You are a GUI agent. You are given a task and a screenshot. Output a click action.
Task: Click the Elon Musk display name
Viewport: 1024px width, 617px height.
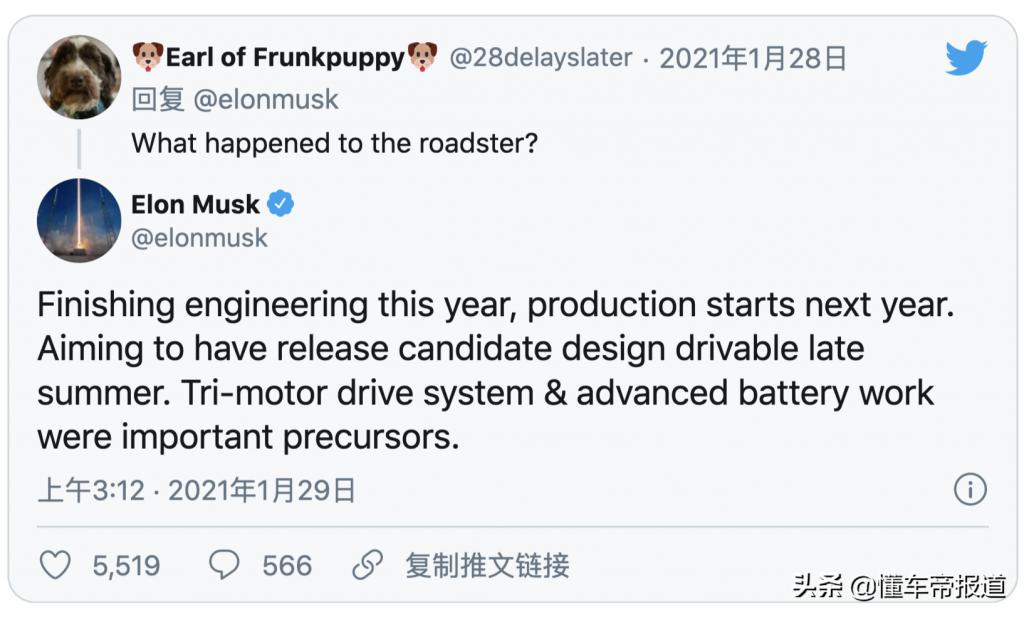[195, 204]
